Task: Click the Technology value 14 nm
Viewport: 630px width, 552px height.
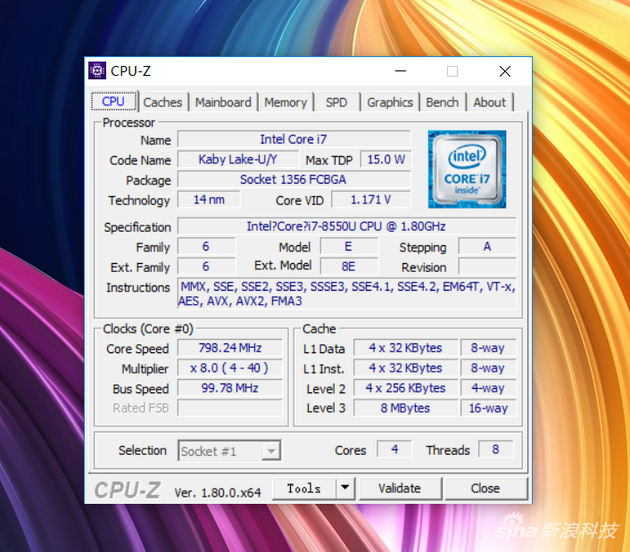Action: [209, 199]
